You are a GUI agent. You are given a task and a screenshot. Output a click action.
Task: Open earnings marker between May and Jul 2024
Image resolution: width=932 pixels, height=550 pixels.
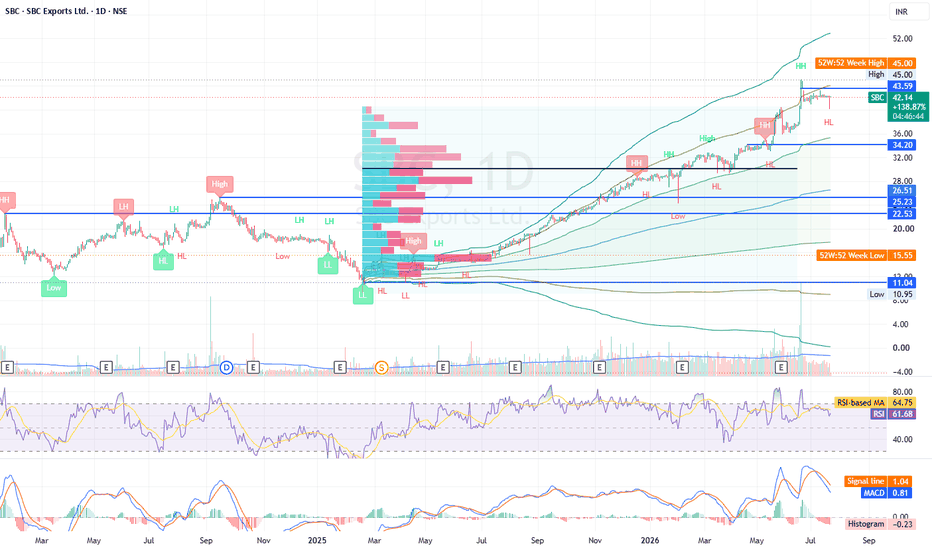tap(106, 367)
